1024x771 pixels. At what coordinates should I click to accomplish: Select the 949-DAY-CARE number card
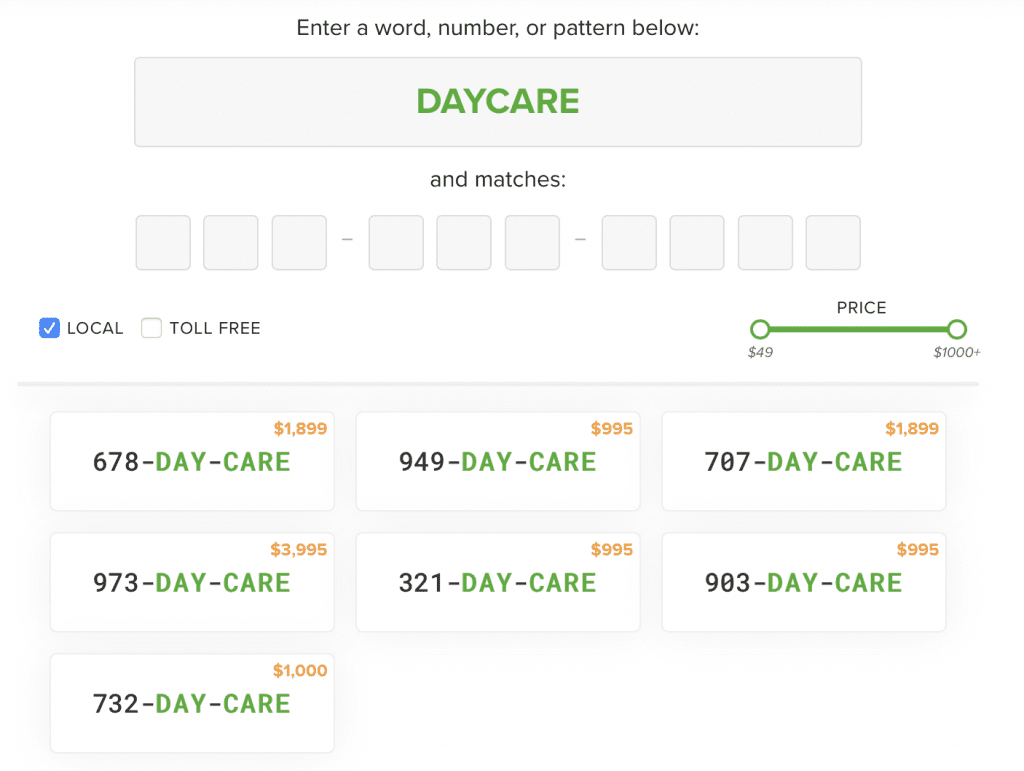(x=498, y=461)
